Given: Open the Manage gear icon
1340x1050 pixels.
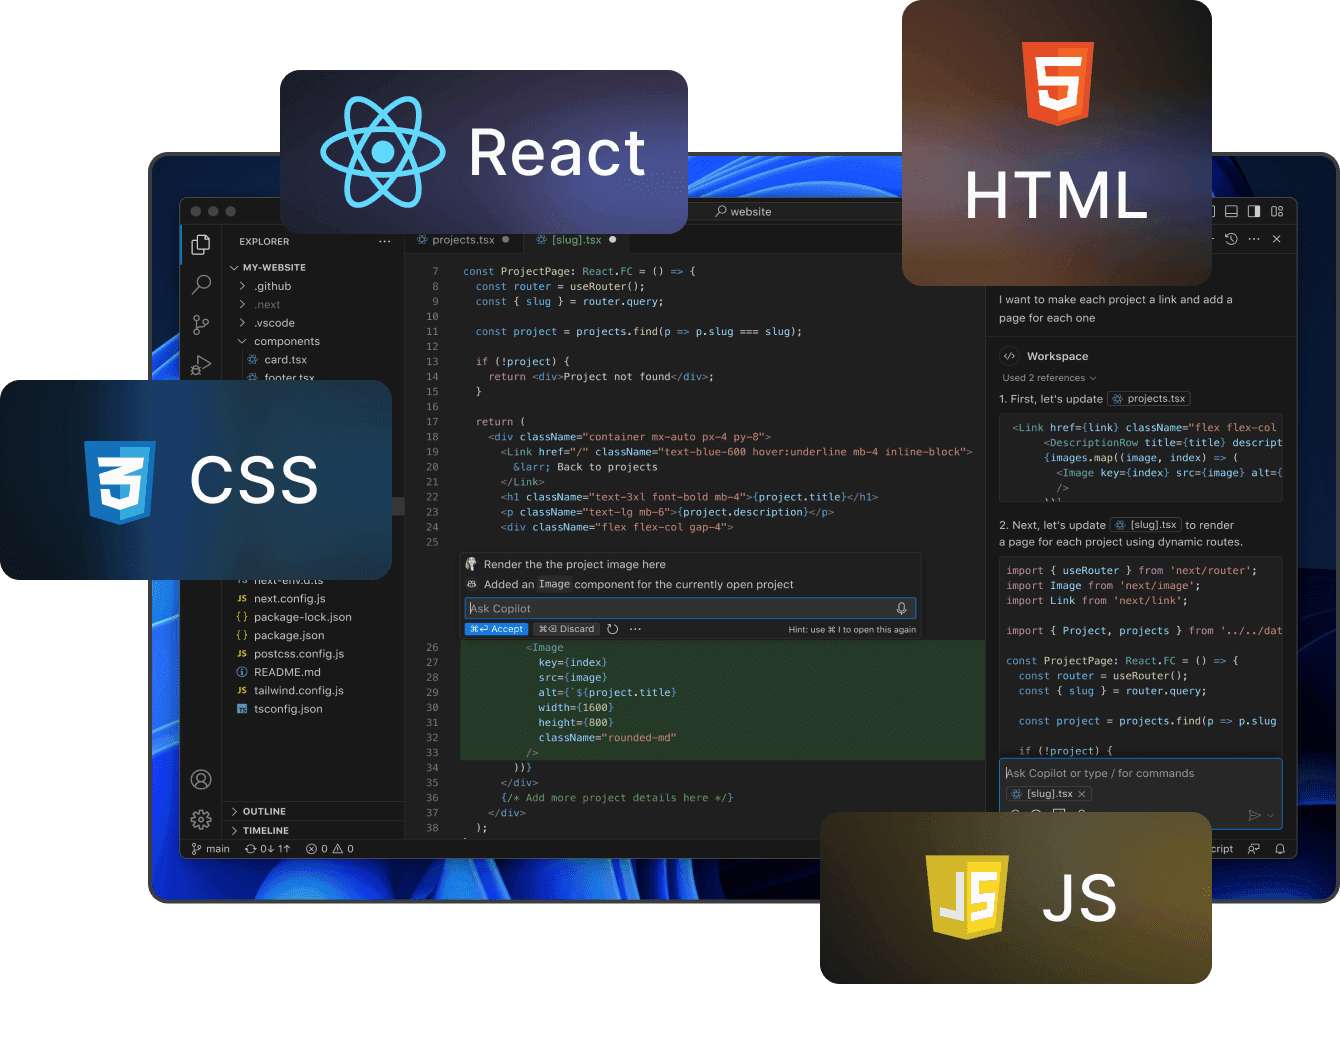Looking at the screenshot, I should point(201,820).
